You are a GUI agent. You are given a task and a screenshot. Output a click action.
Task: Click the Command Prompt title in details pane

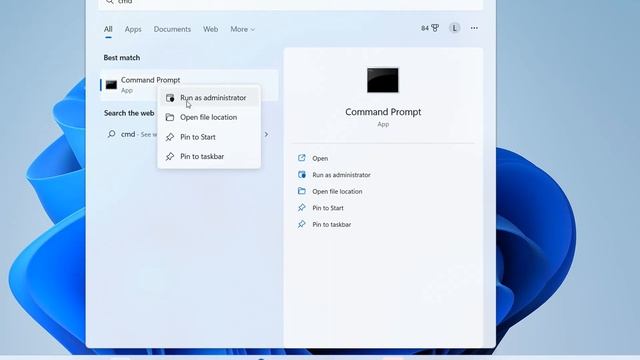pyautogui.click(x=383, y=112)
